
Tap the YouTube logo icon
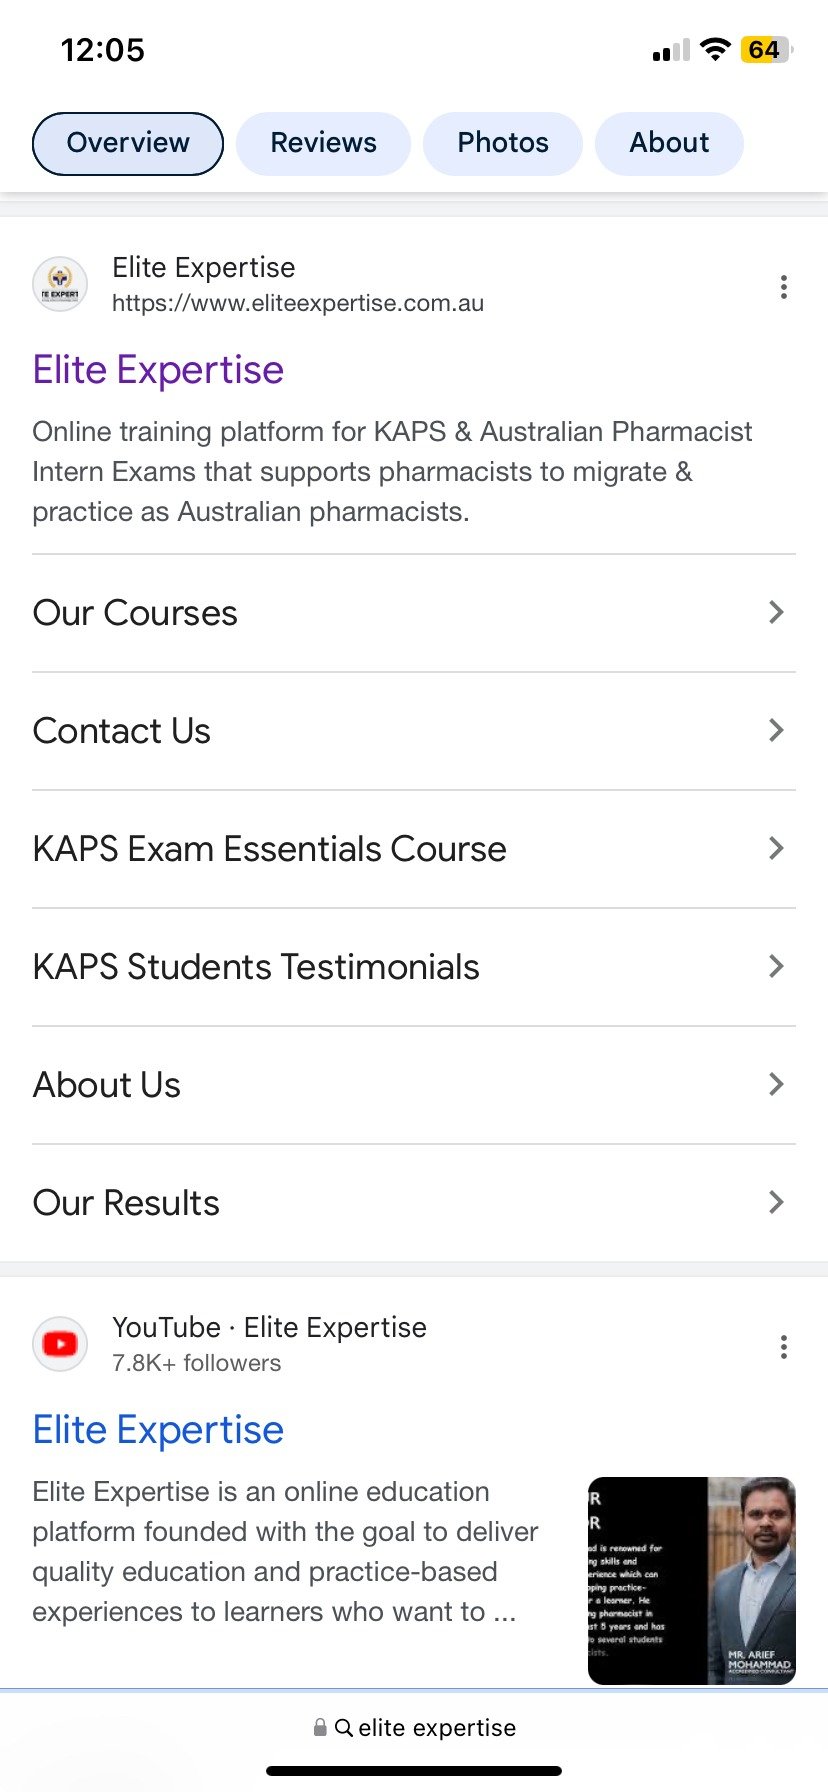[60, 1344]
